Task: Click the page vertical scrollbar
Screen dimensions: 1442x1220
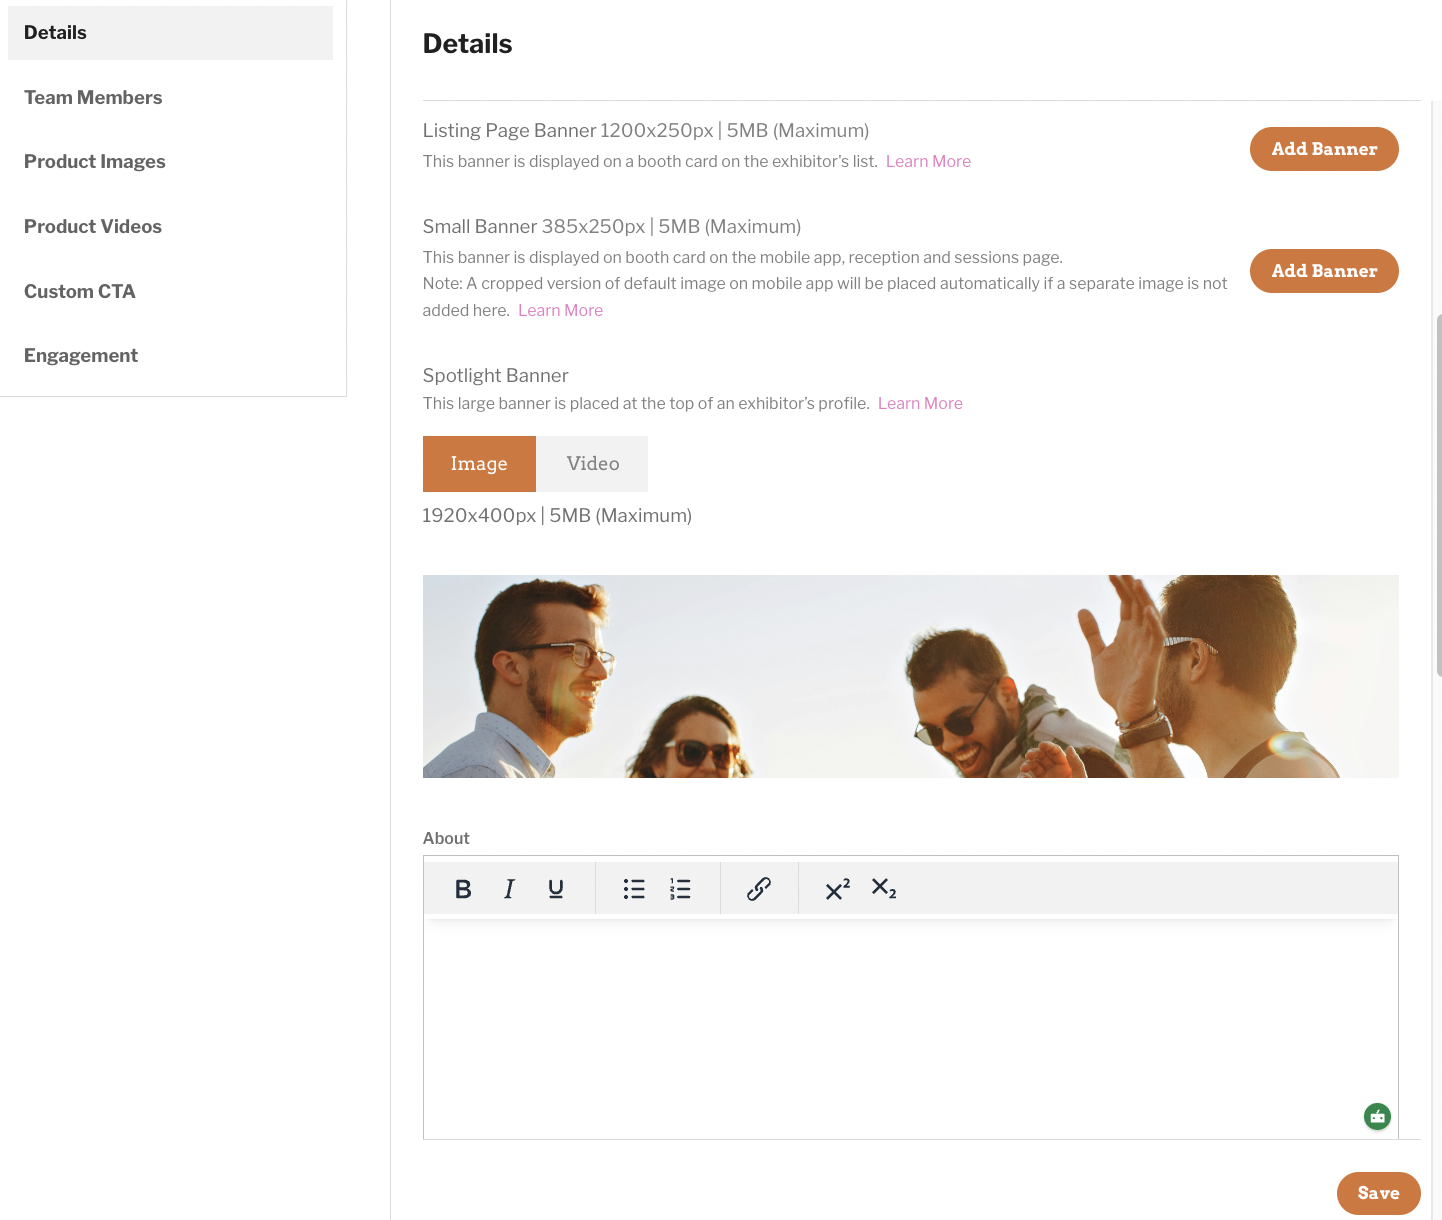Action: pos(1438,495)
